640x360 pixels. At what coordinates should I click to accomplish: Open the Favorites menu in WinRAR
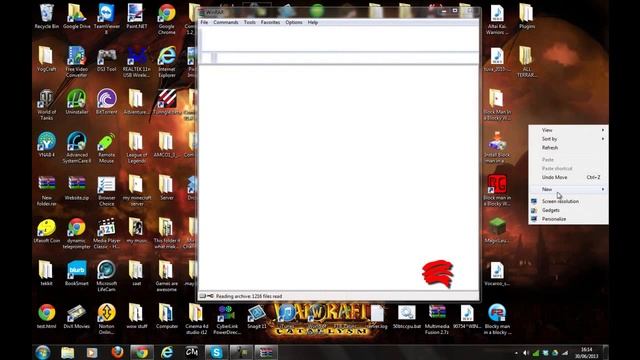pyautogui.click(x=270, y=22)
